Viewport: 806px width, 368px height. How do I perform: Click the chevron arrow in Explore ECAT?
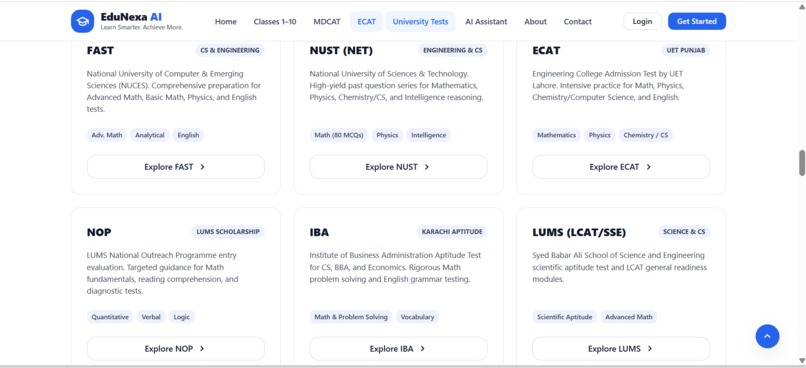tap(649, 167)
